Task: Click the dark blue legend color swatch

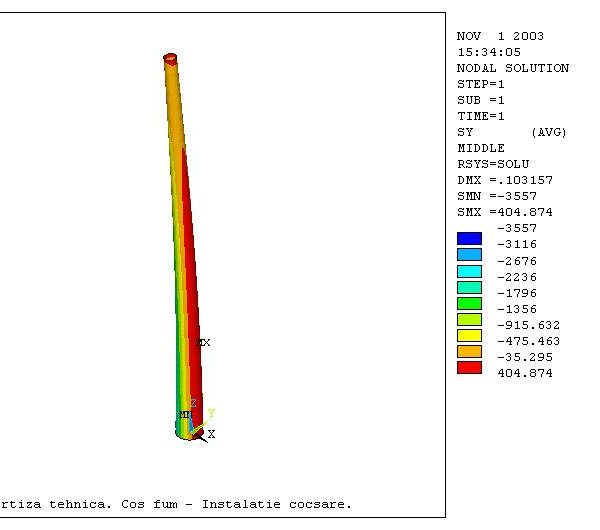Action: point(469,239)
